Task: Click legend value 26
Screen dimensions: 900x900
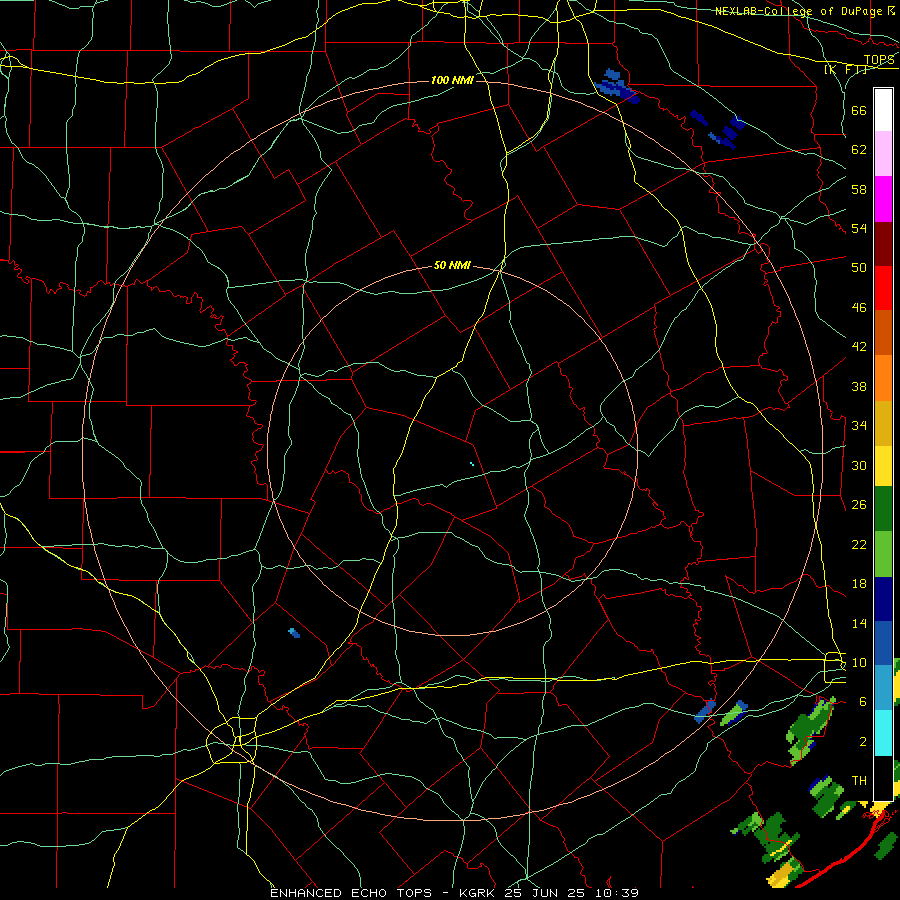Action: coord(859,505)
